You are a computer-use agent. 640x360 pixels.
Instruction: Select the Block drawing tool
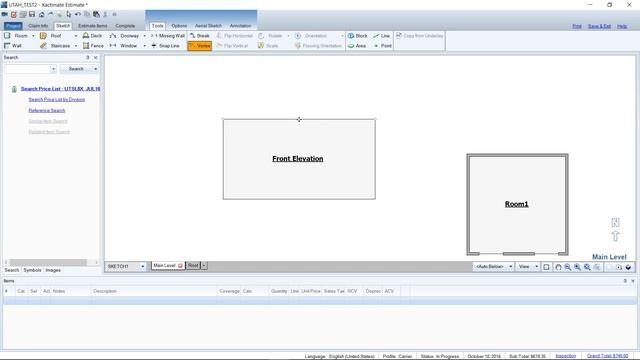(x=358, y=36)
